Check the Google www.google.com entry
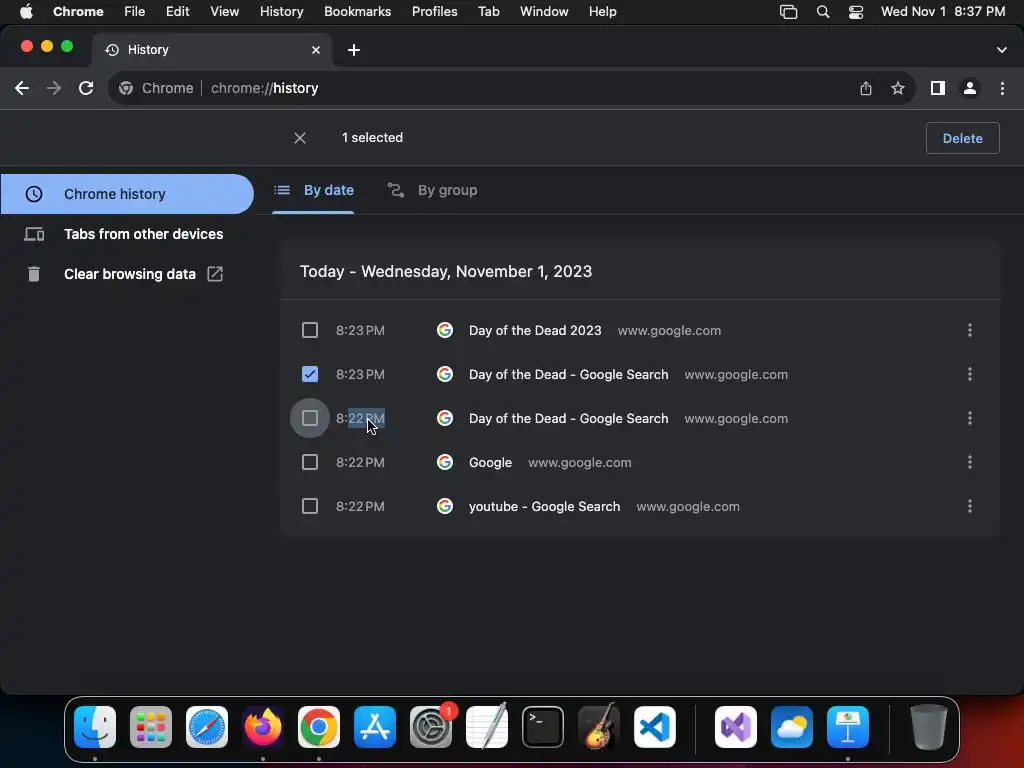This screenshot has width=1024, height=768. (x=310, y=462)
